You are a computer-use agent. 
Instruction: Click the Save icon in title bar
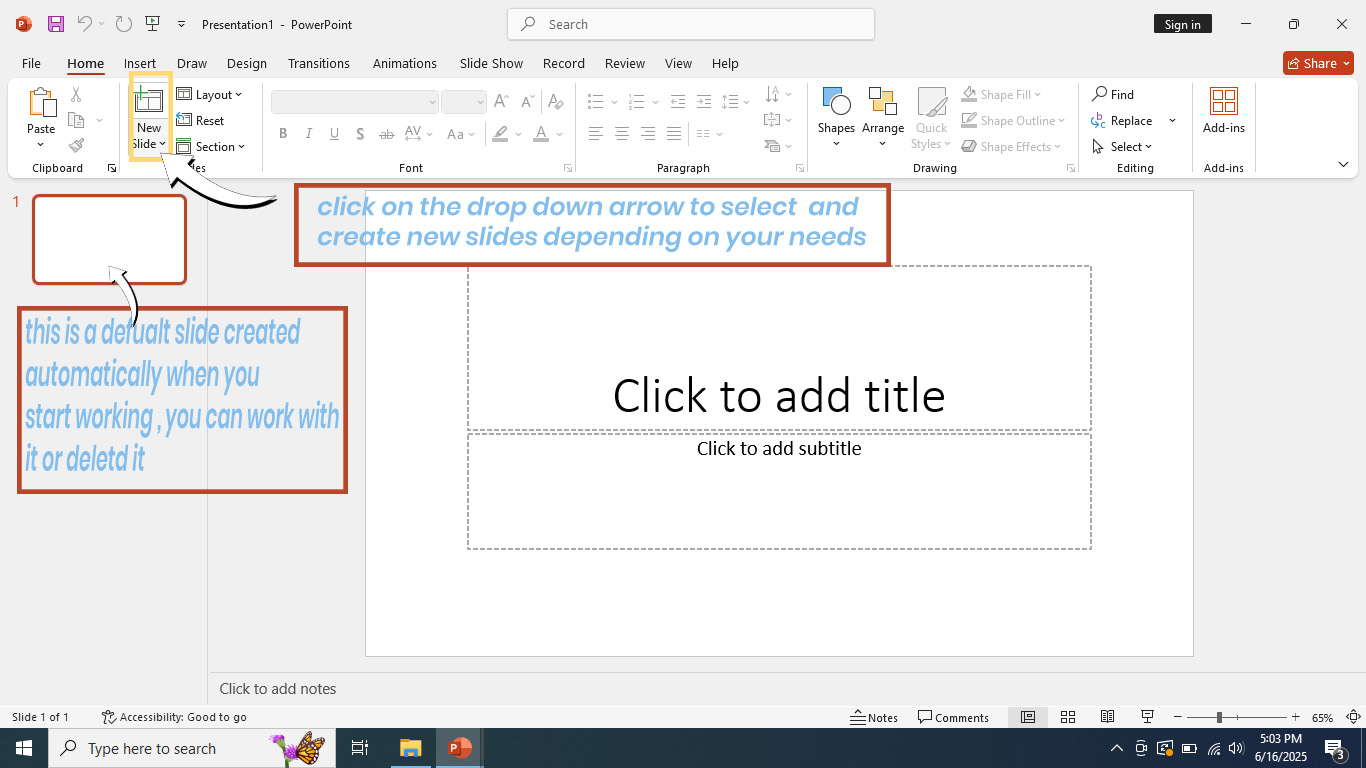[x=56, y=24]
